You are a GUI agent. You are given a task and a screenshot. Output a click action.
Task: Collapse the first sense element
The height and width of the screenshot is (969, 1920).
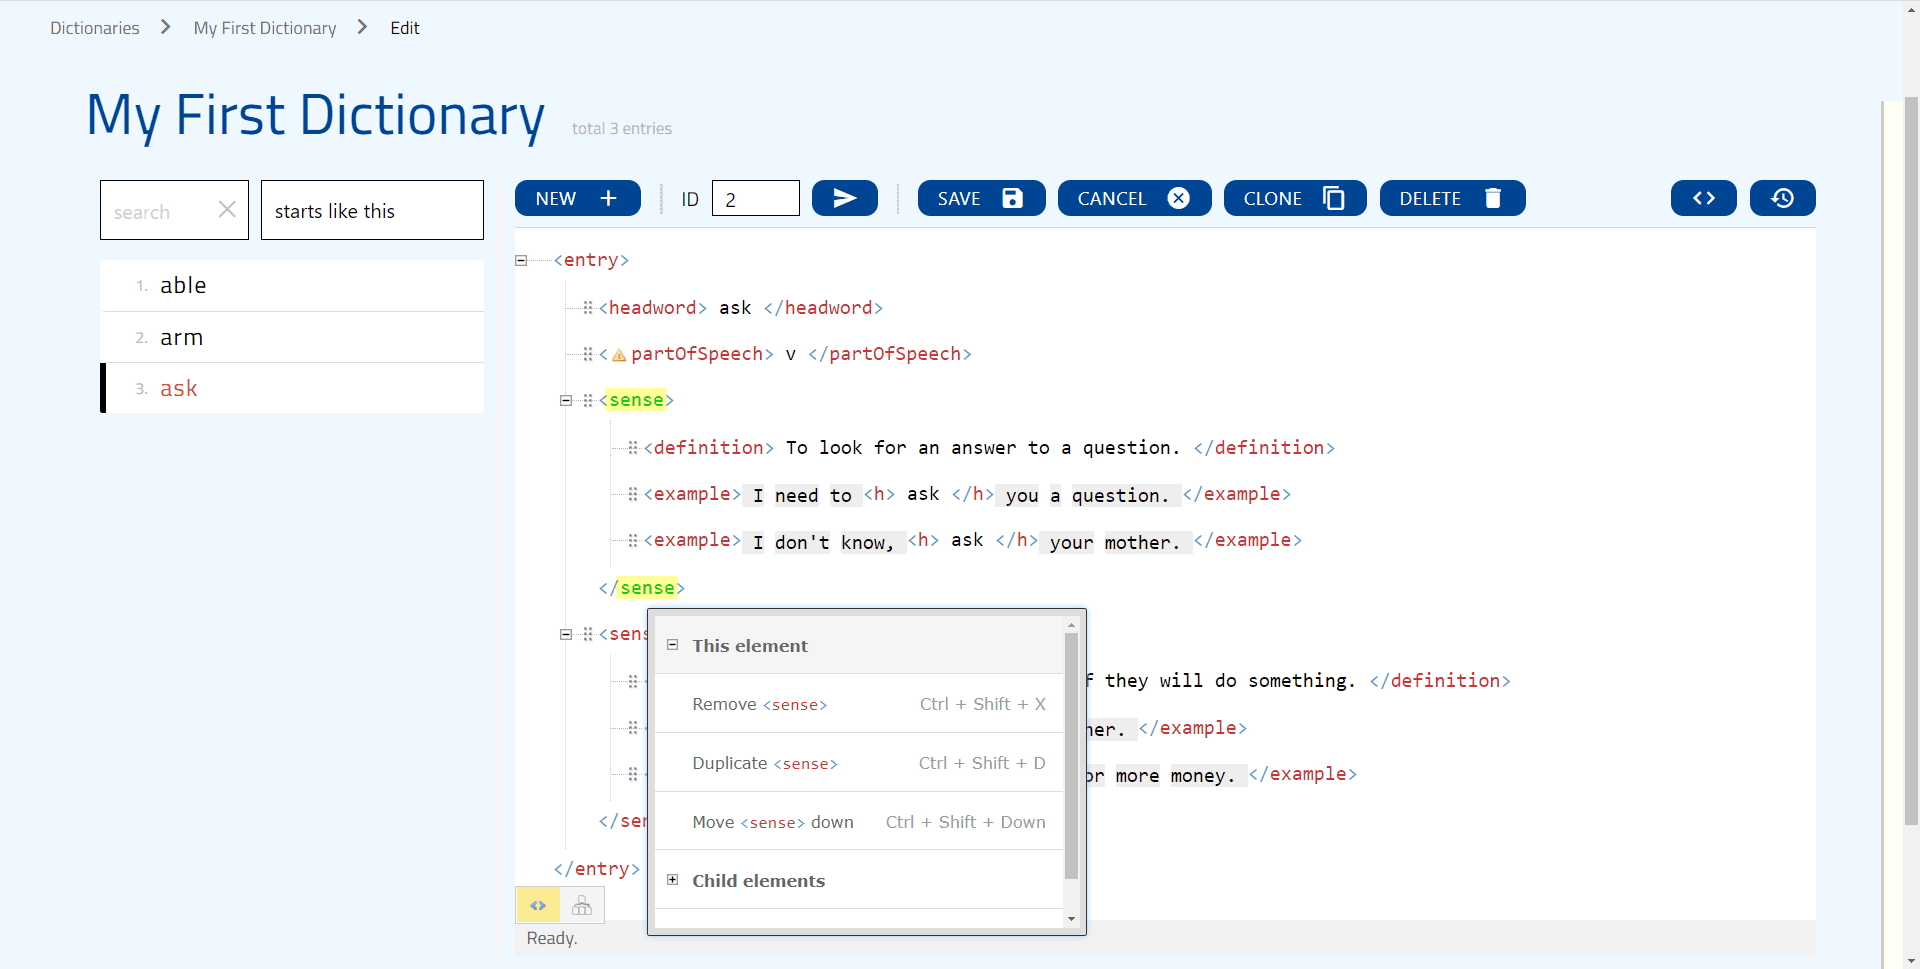click(566, 400)
